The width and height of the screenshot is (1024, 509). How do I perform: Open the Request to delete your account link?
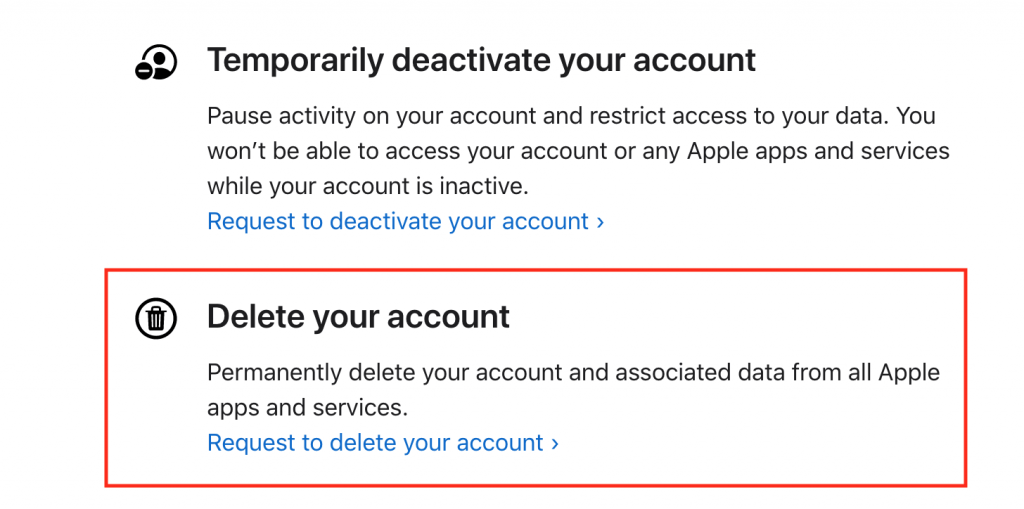pos(383,443)
